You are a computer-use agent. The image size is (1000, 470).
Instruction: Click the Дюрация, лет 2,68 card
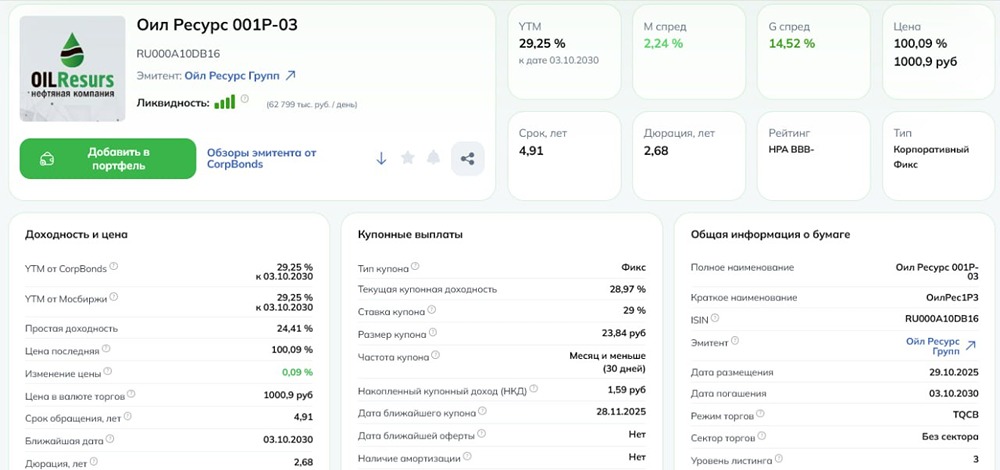tap(689, 156)
